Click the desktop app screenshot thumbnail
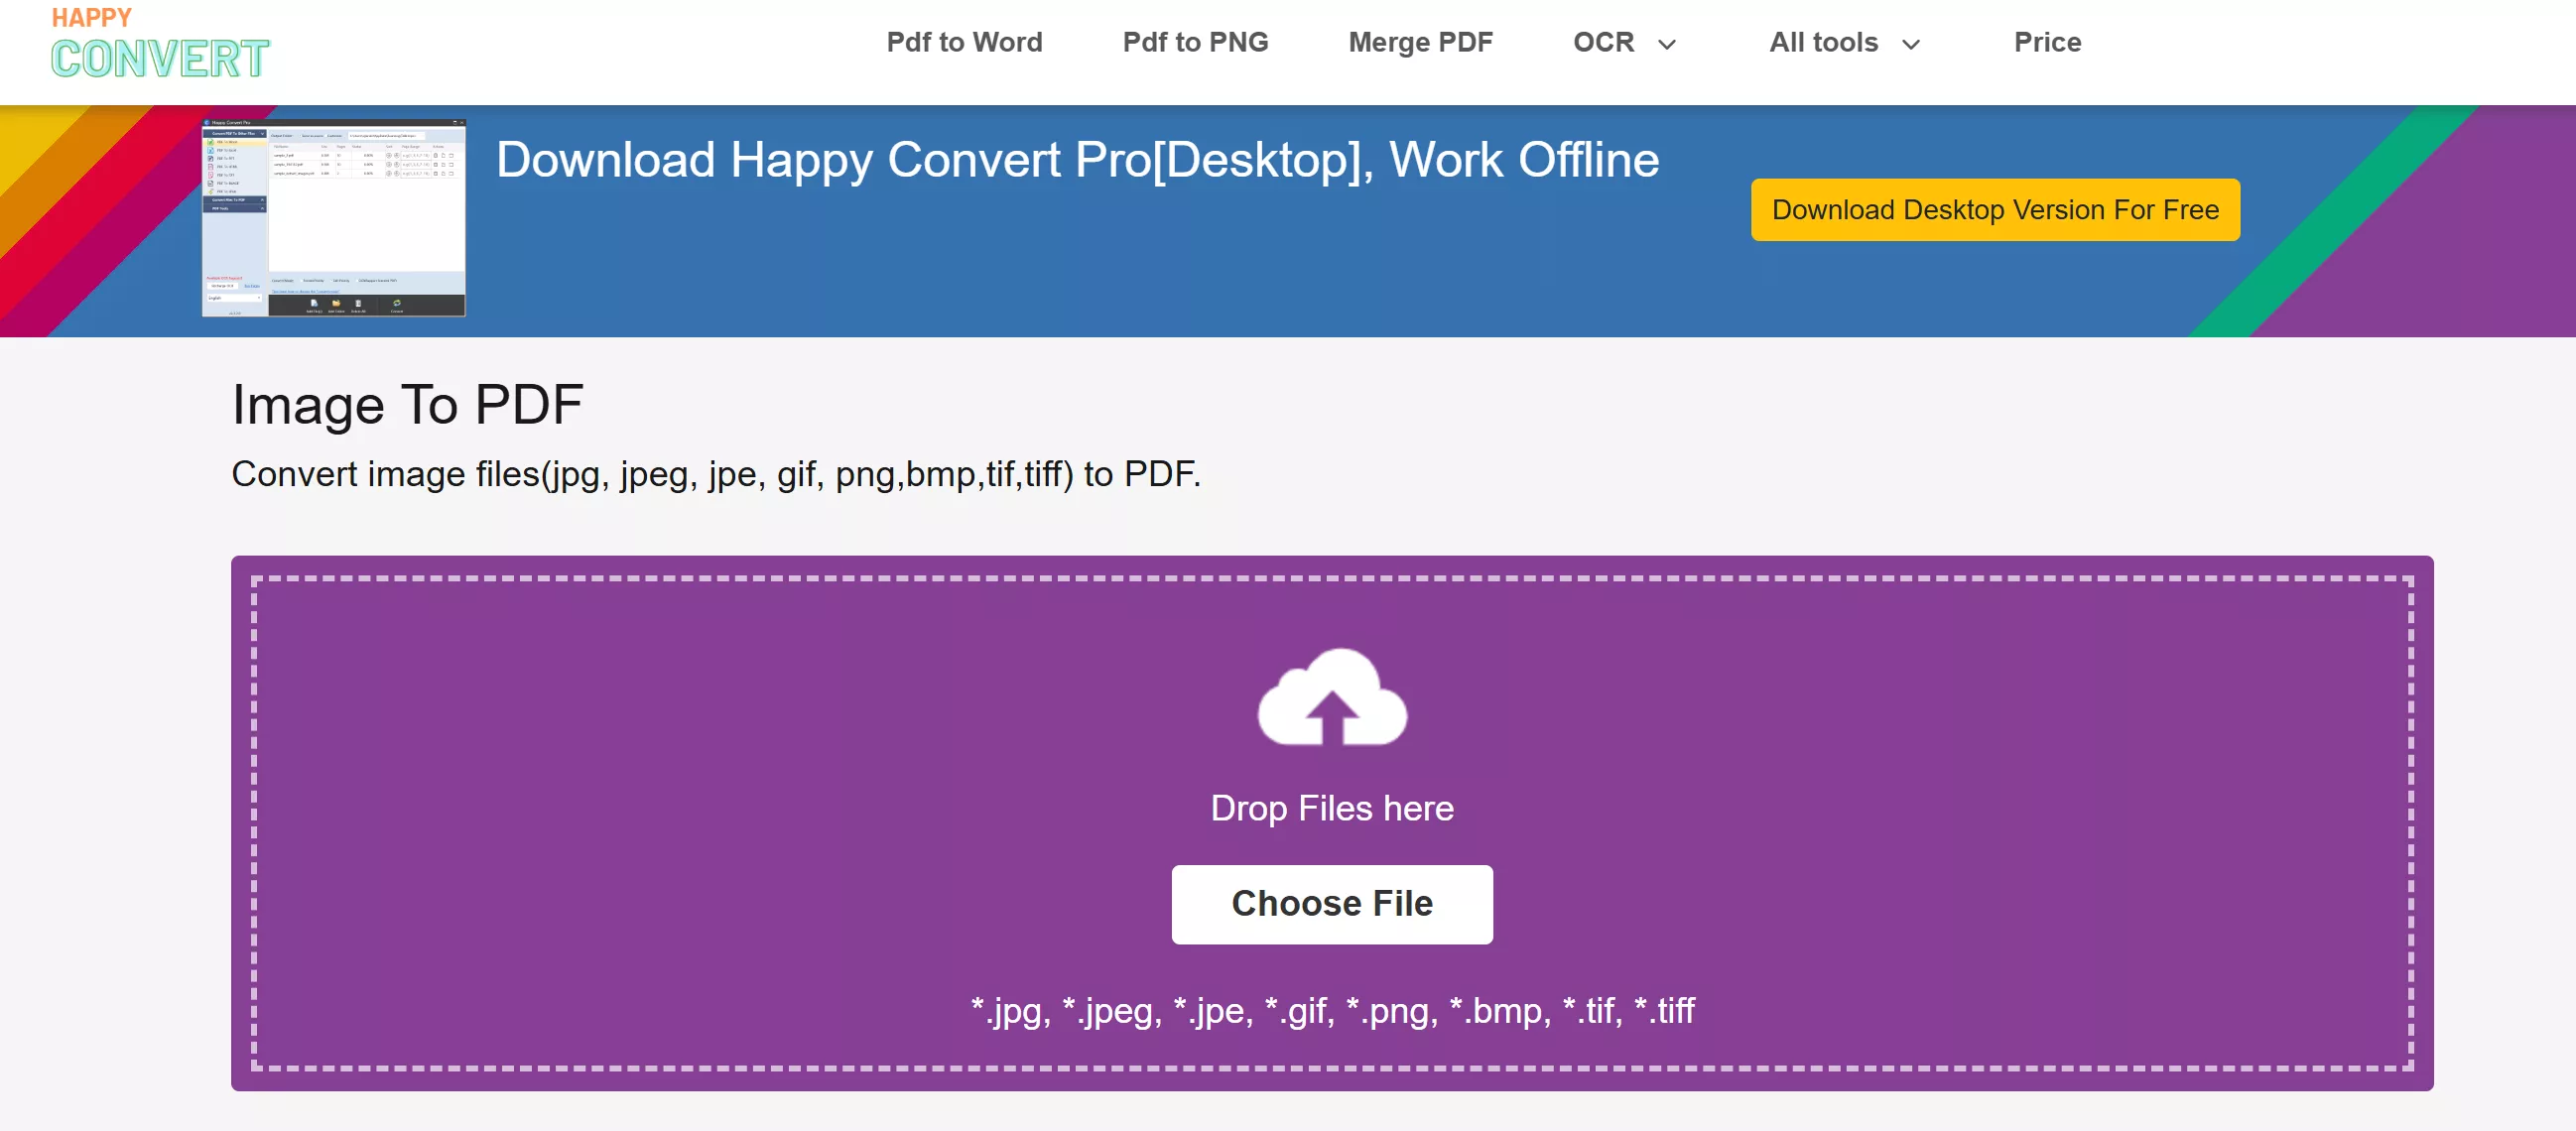The width and height of the screenshot is (2576, 1131). (x=334, y=218)
